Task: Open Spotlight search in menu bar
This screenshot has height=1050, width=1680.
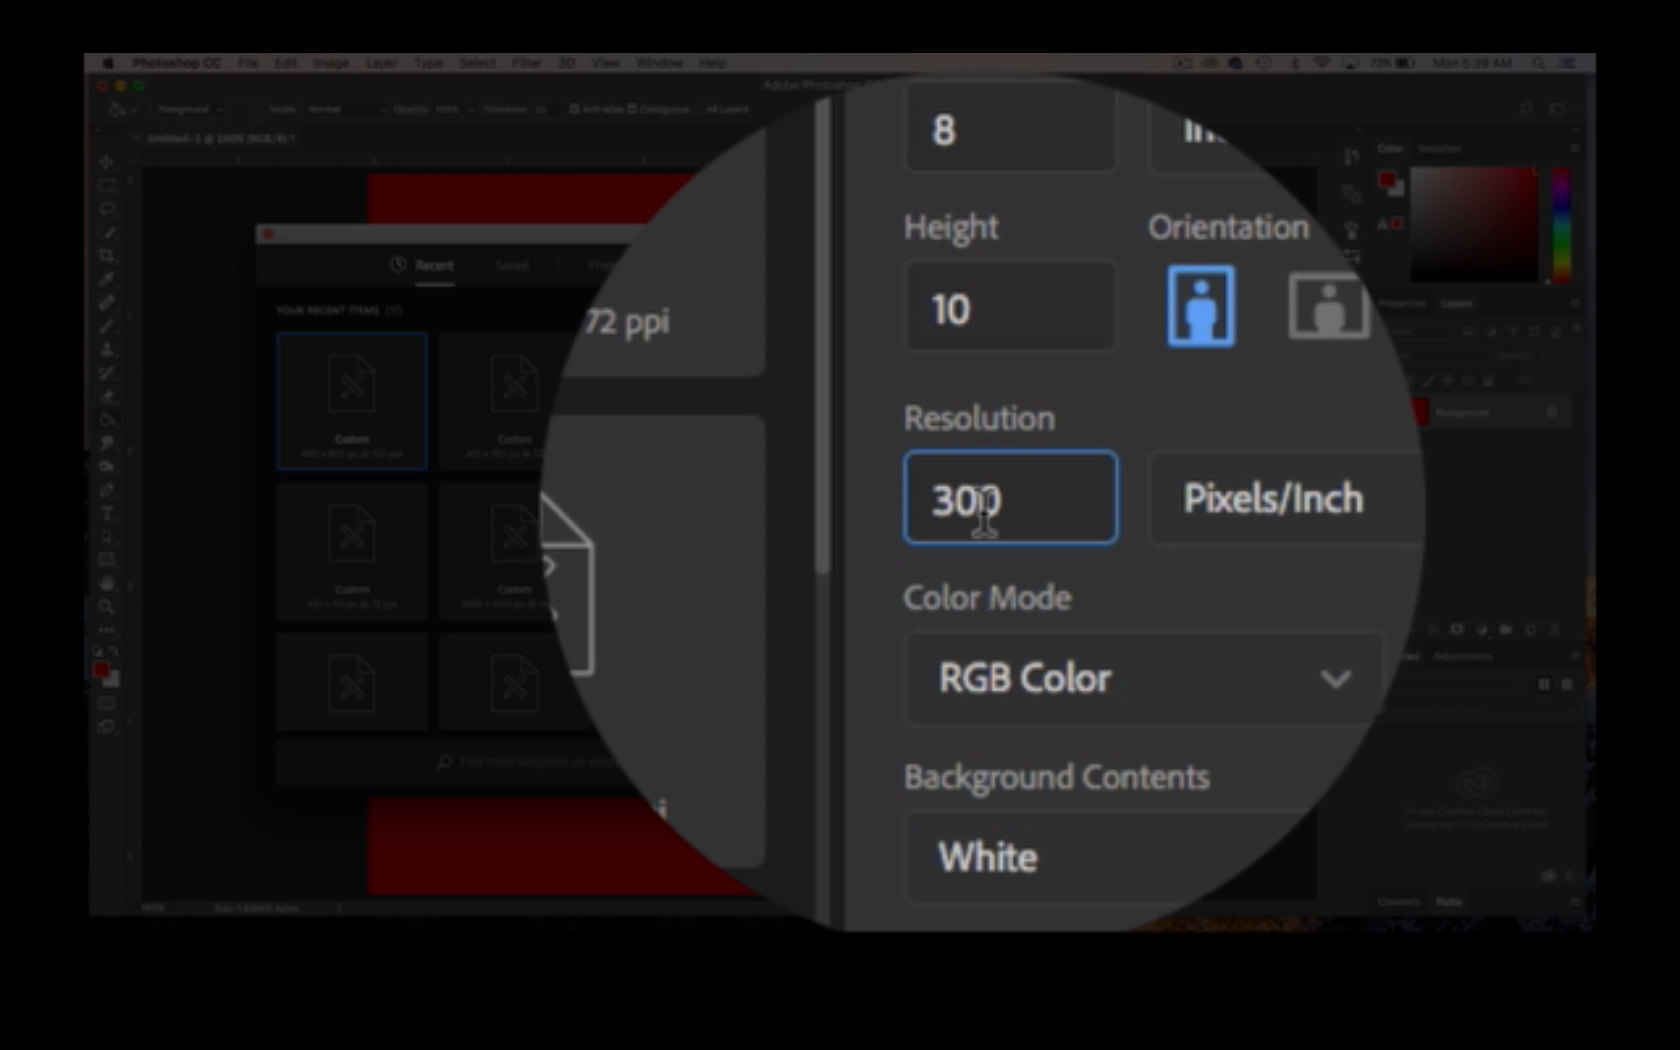Action: tap(1538, 63)
